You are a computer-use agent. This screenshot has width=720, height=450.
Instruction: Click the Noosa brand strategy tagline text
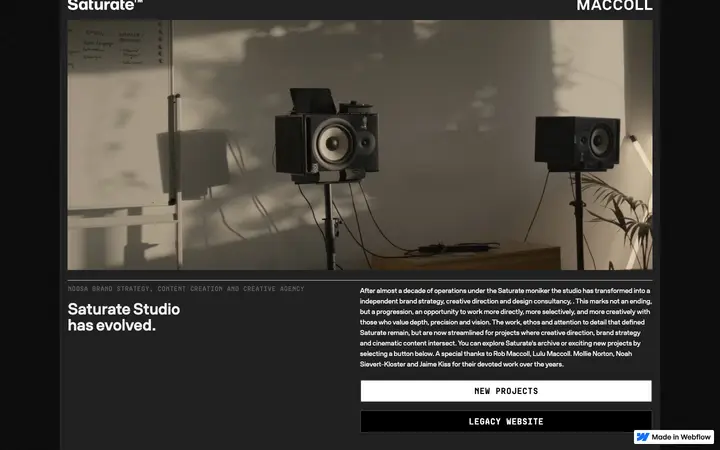pos(186,289)
